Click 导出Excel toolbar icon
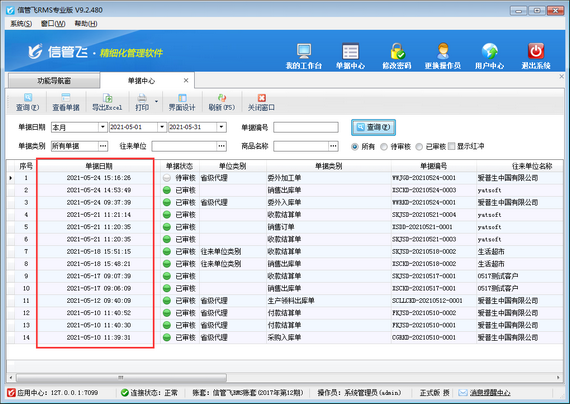 click(108, 98)
